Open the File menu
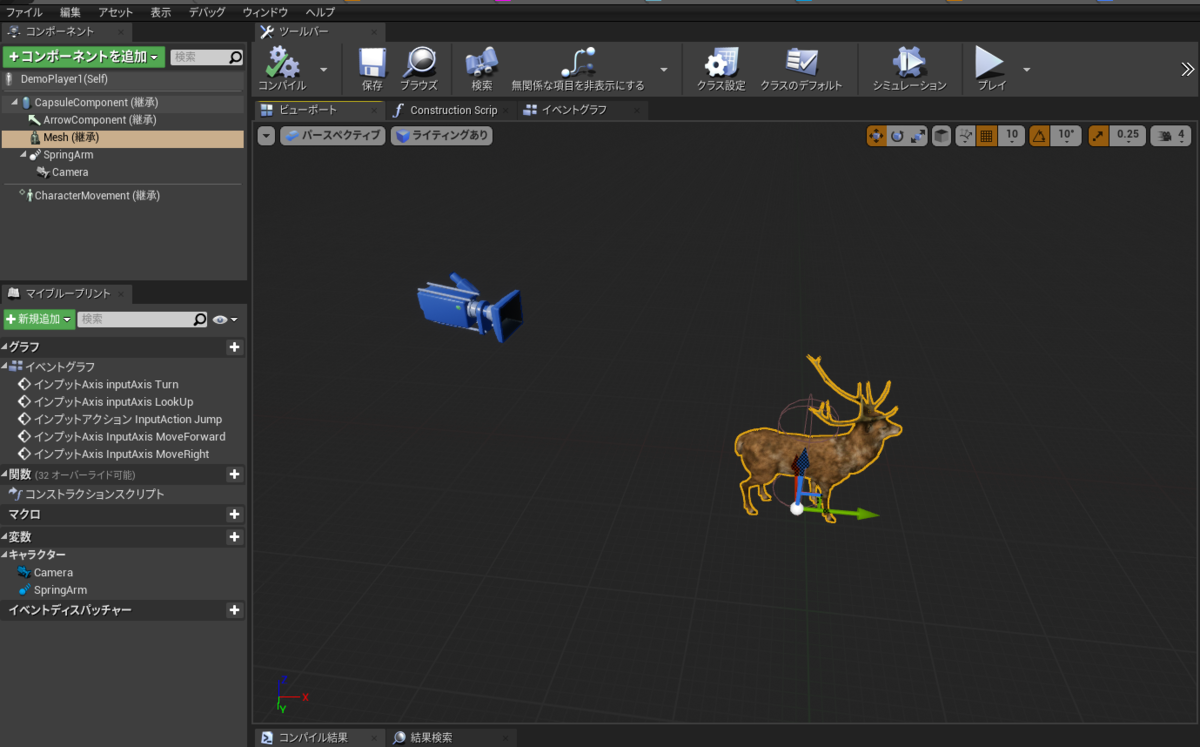The image size is (1200, 747). (x=24, y=12)
